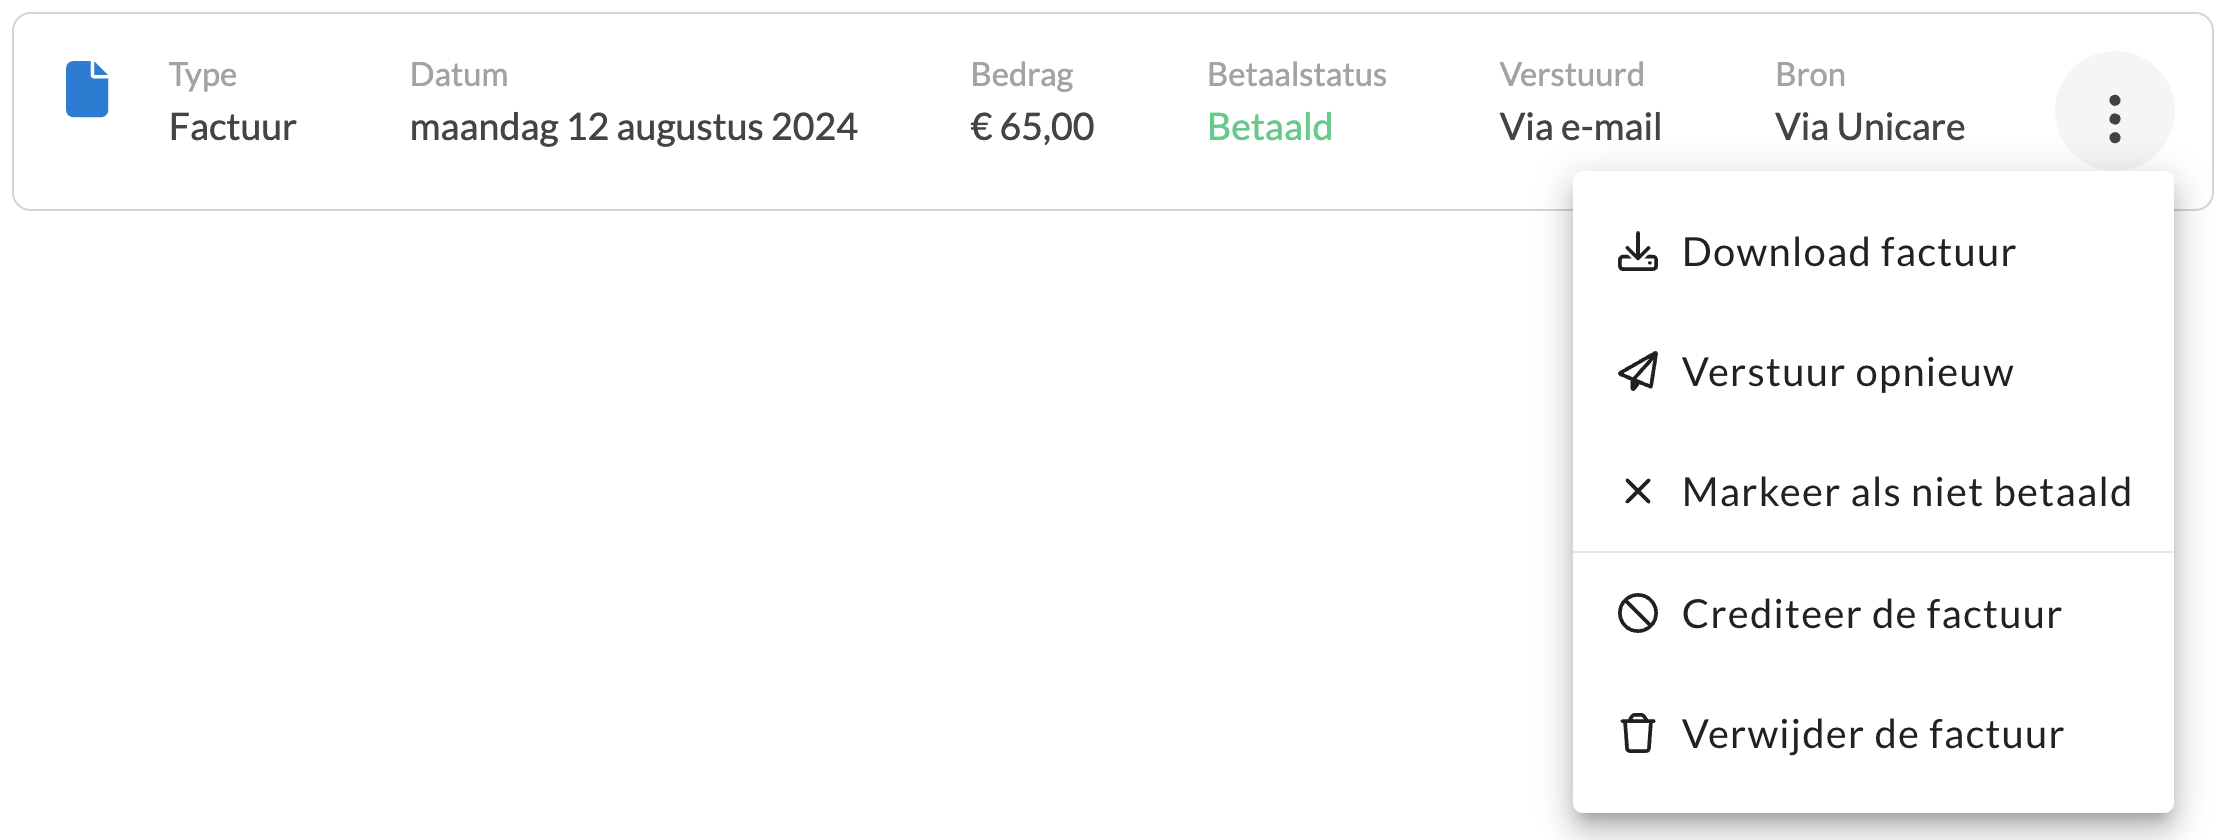Click the download tray icon

(x=1637, y=252)
